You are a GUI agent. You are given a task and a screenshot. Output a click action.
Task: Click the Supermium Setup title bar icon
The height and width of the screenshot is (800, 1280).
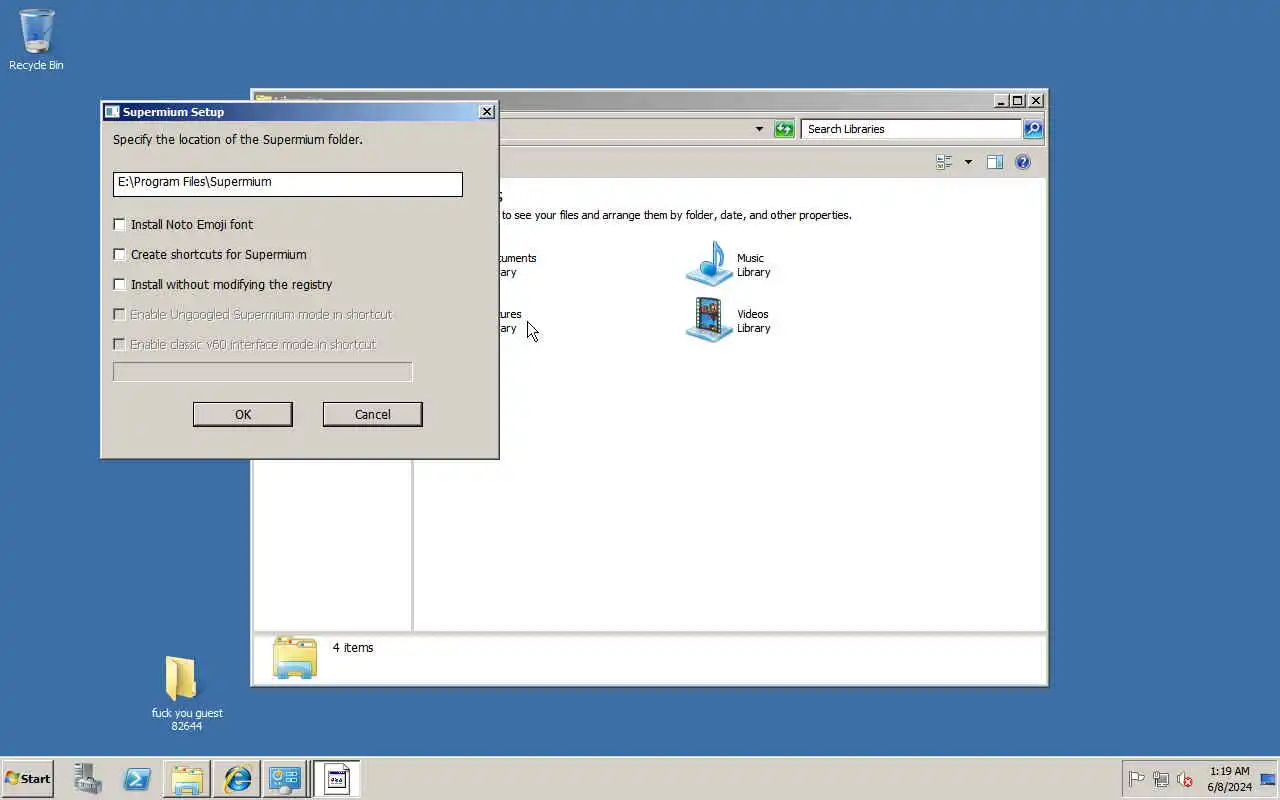tap(112, 112)
